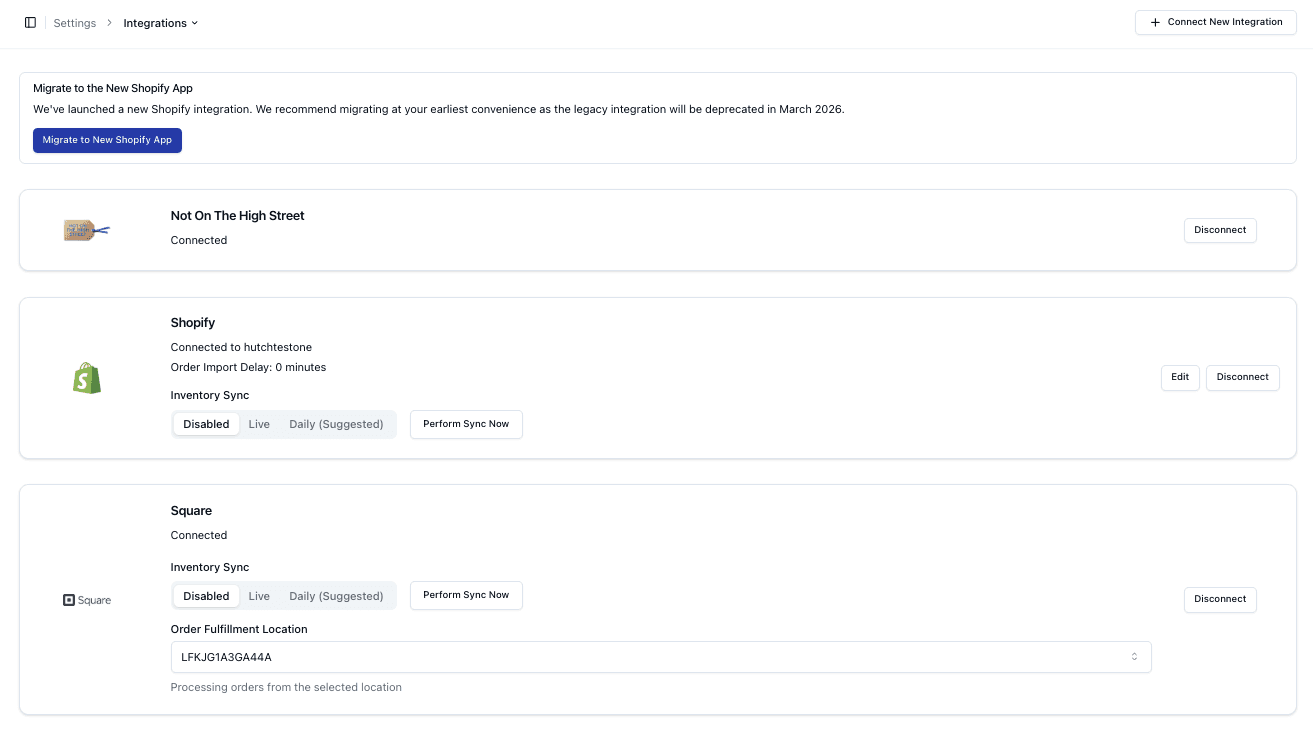Click the Square logo
Viewport: 1313px width, 745px height.
pyautogui.click(x=87, y=600)
